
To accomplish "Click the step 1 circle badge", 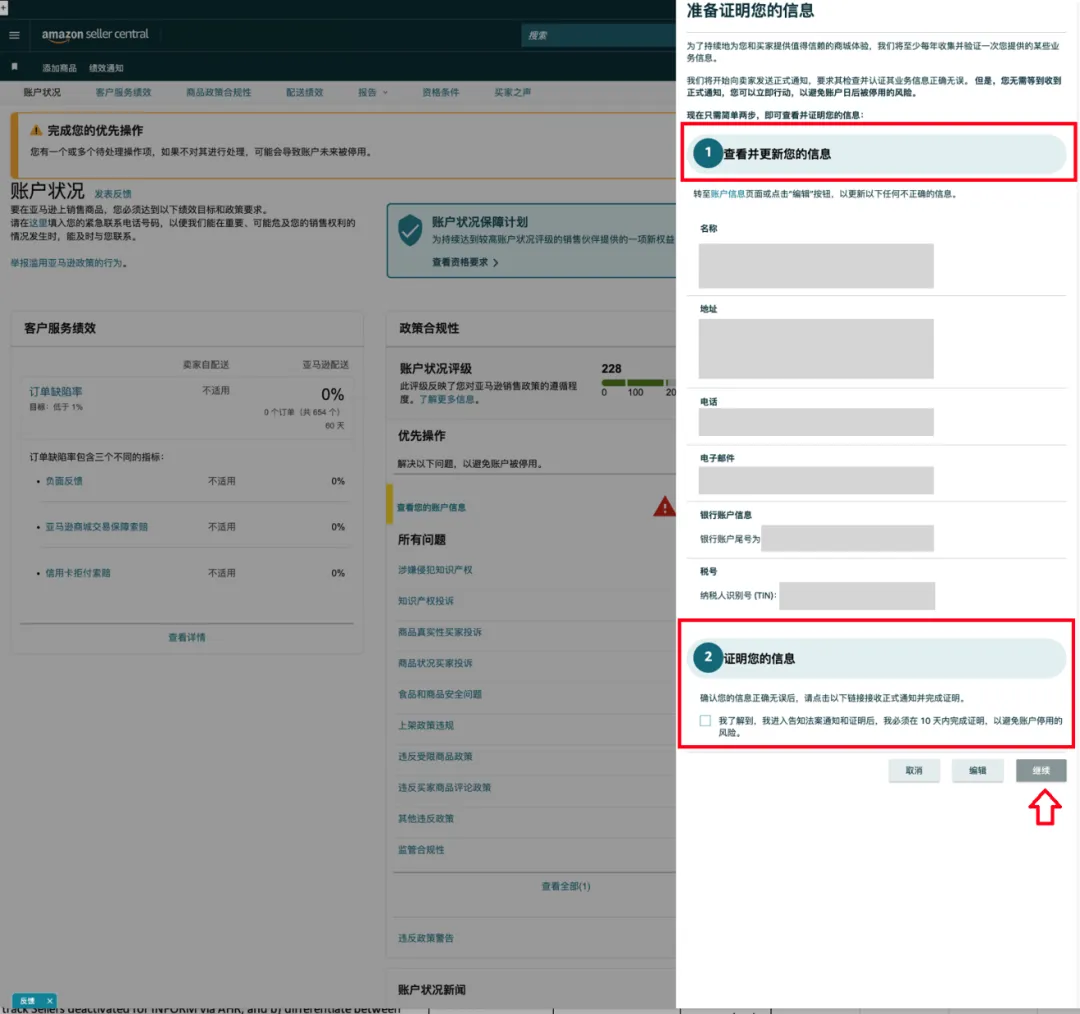I will (708, 153).
